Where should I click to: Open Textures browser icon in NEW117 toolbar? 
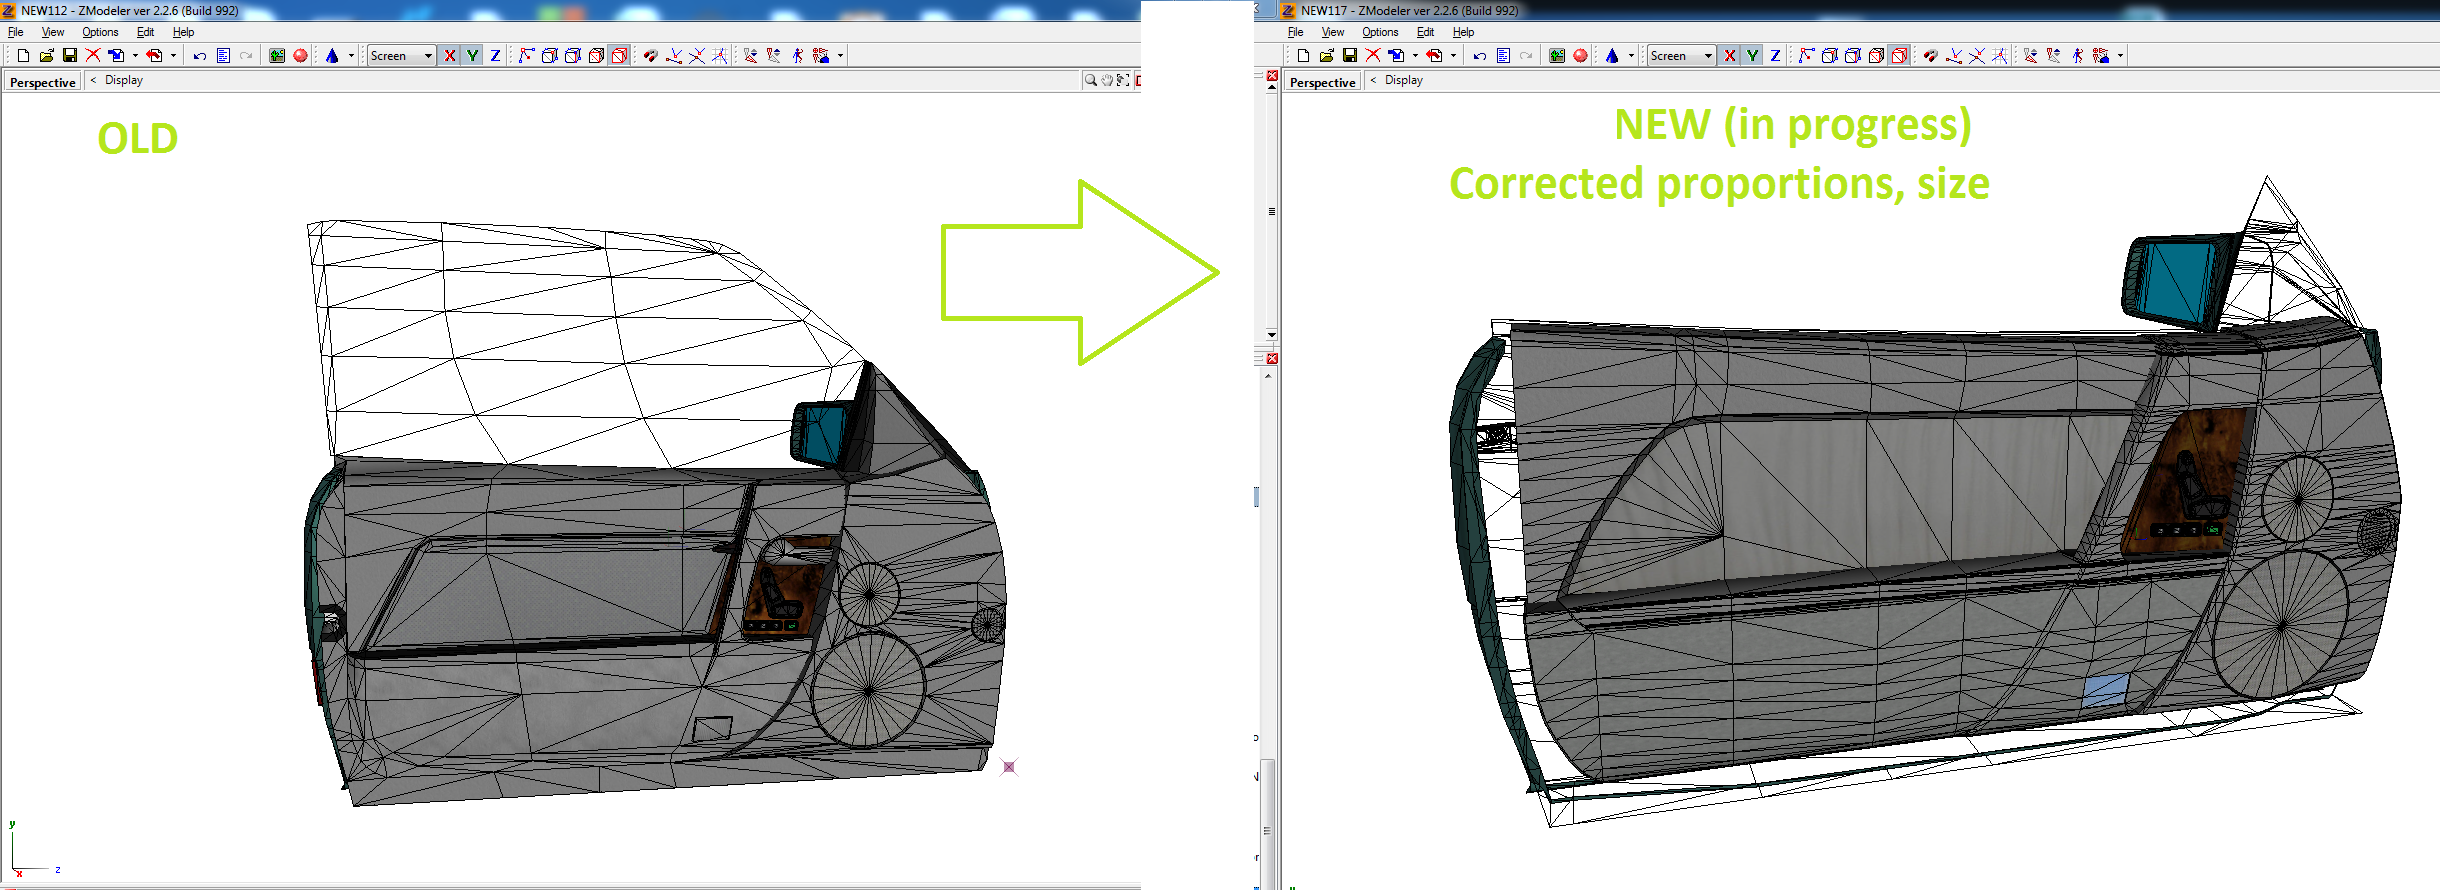(1557, 56)
